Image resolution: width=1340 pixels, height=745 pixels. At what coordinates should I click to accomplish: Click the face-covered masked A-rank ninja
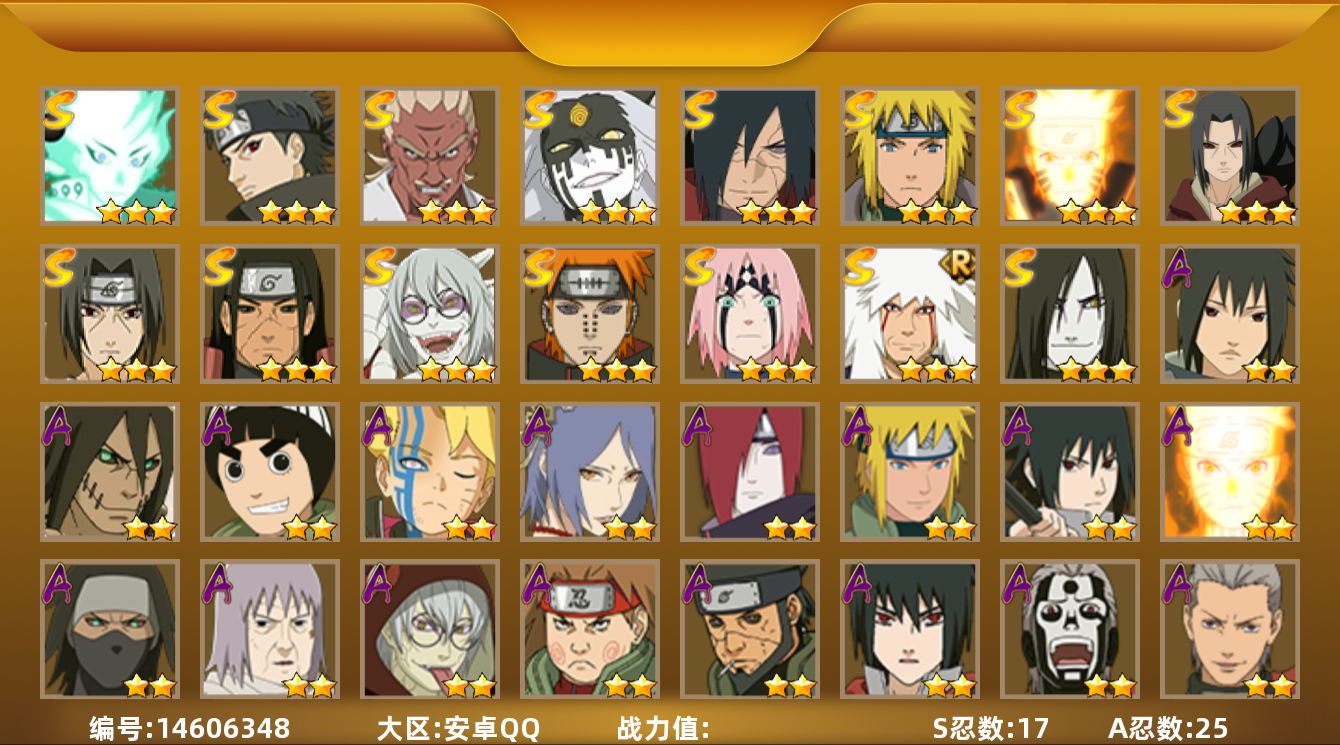(x=110, y=629)
